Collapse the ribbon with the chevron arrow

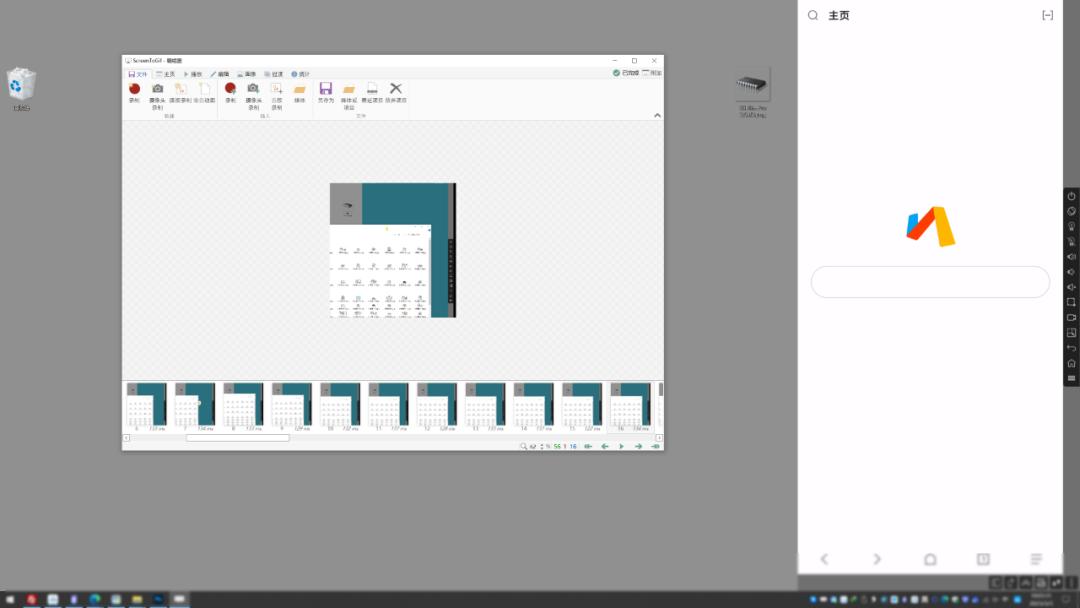tap(657, 115)
